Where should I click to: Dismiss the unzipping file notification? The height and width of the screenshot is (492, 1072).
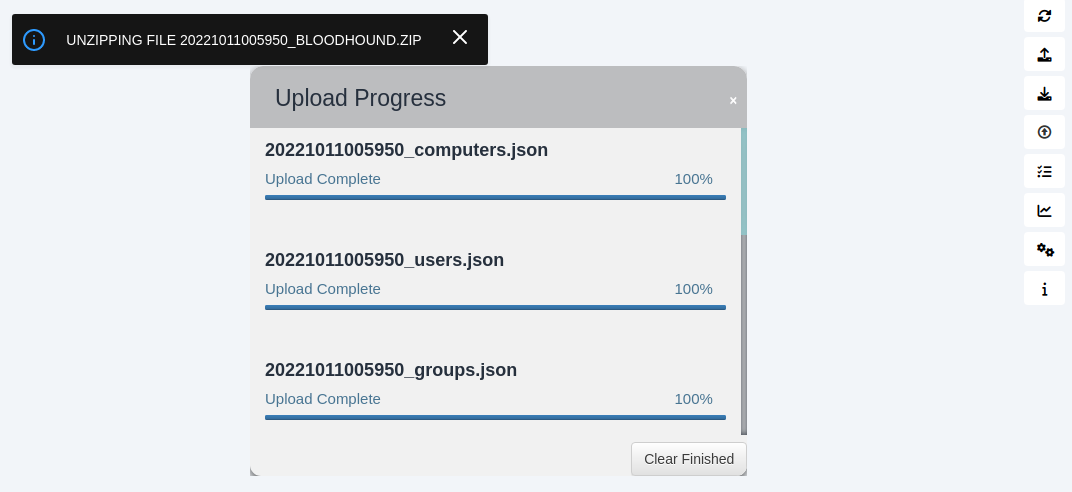coord(460,37)
